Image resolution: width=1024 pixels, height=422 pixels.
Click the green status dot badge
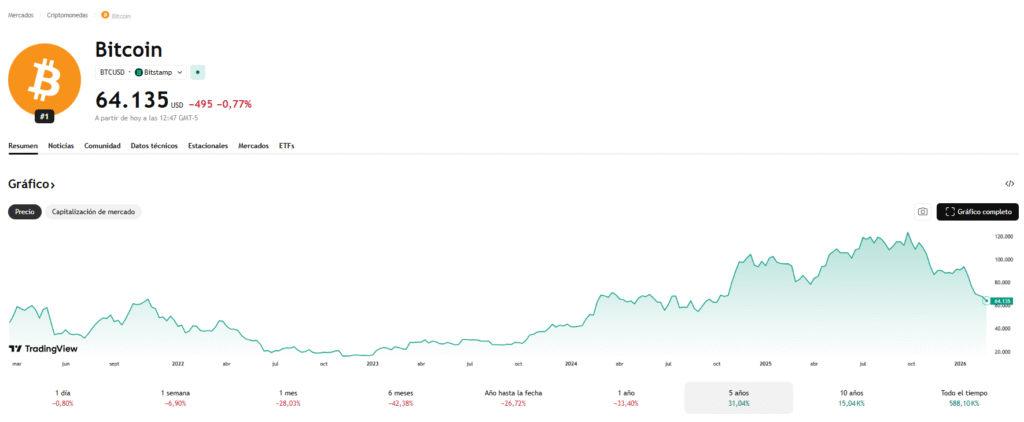198,73
